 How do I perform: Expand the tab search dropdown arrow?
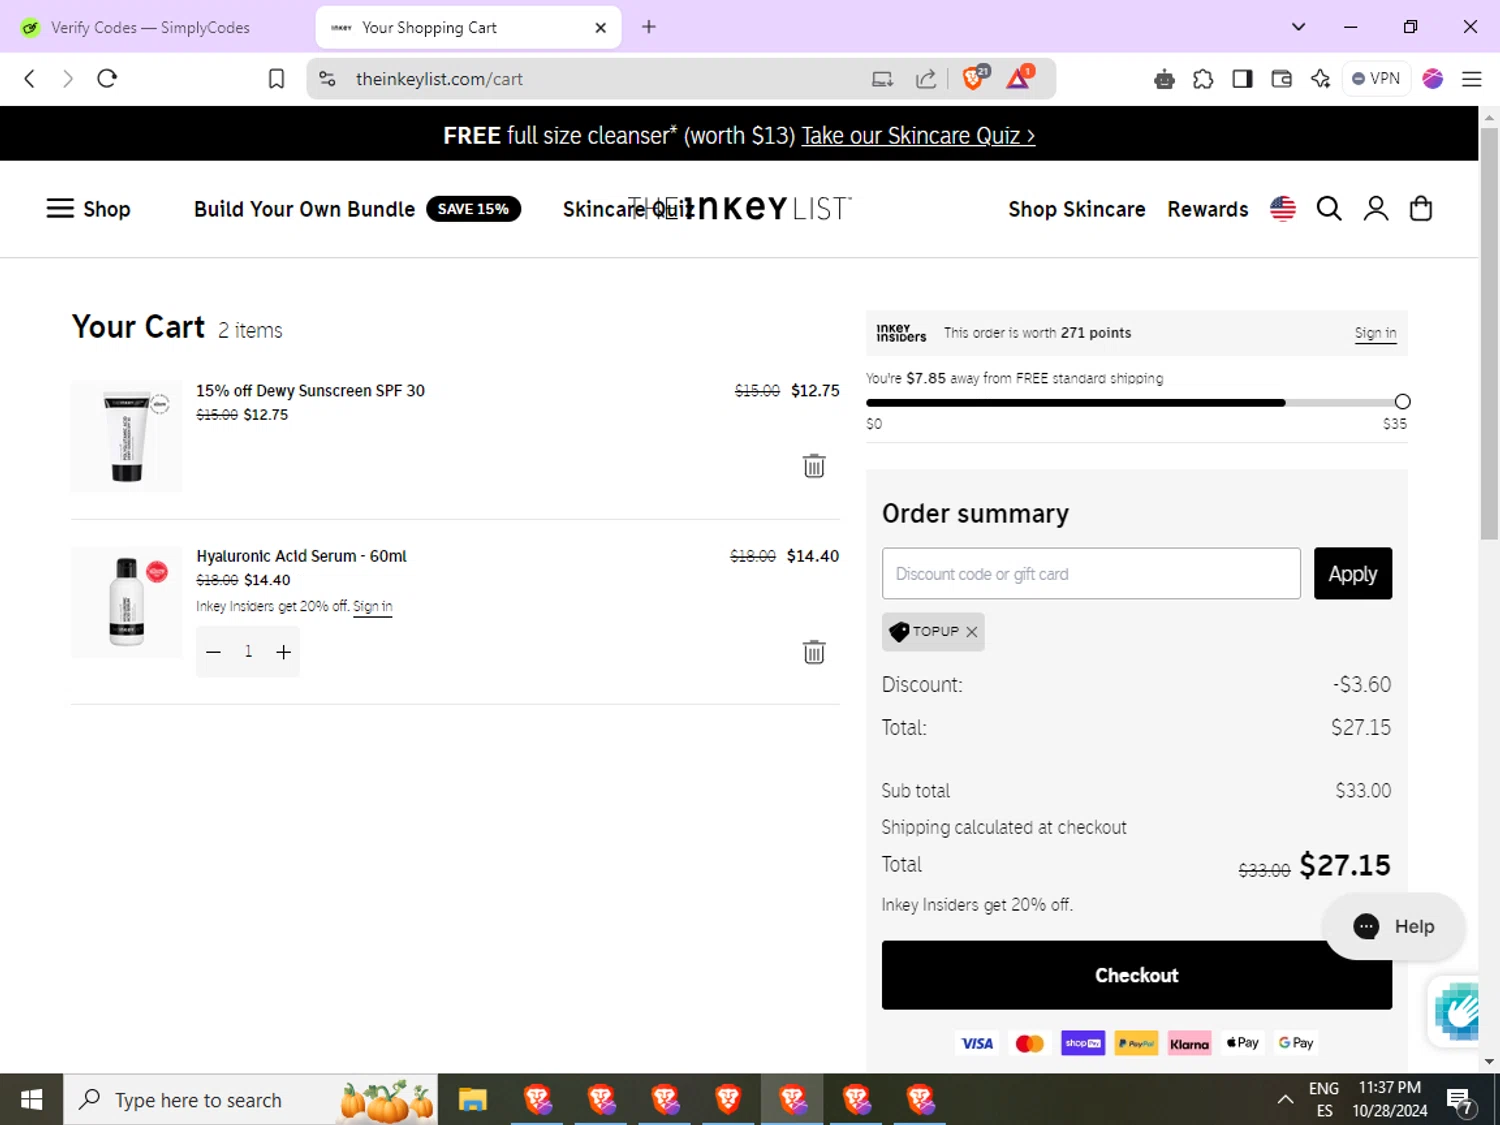pyautogui.click(x=1298, y=27)
